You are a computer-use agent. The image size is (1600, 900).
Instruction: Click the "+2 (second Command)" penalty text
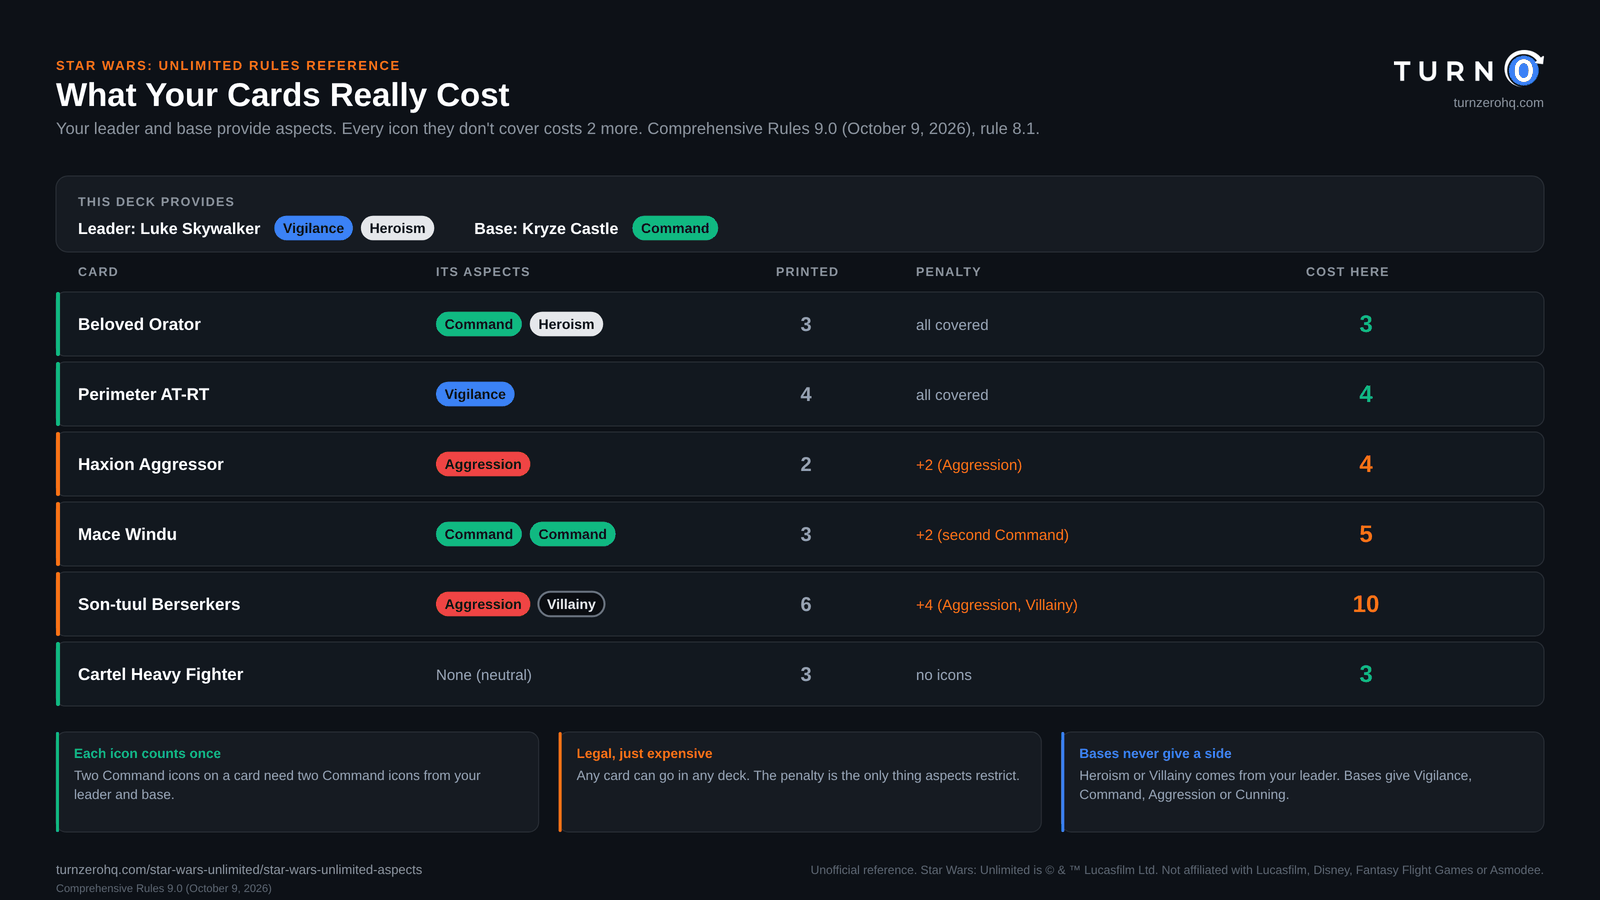click(992, 535)
